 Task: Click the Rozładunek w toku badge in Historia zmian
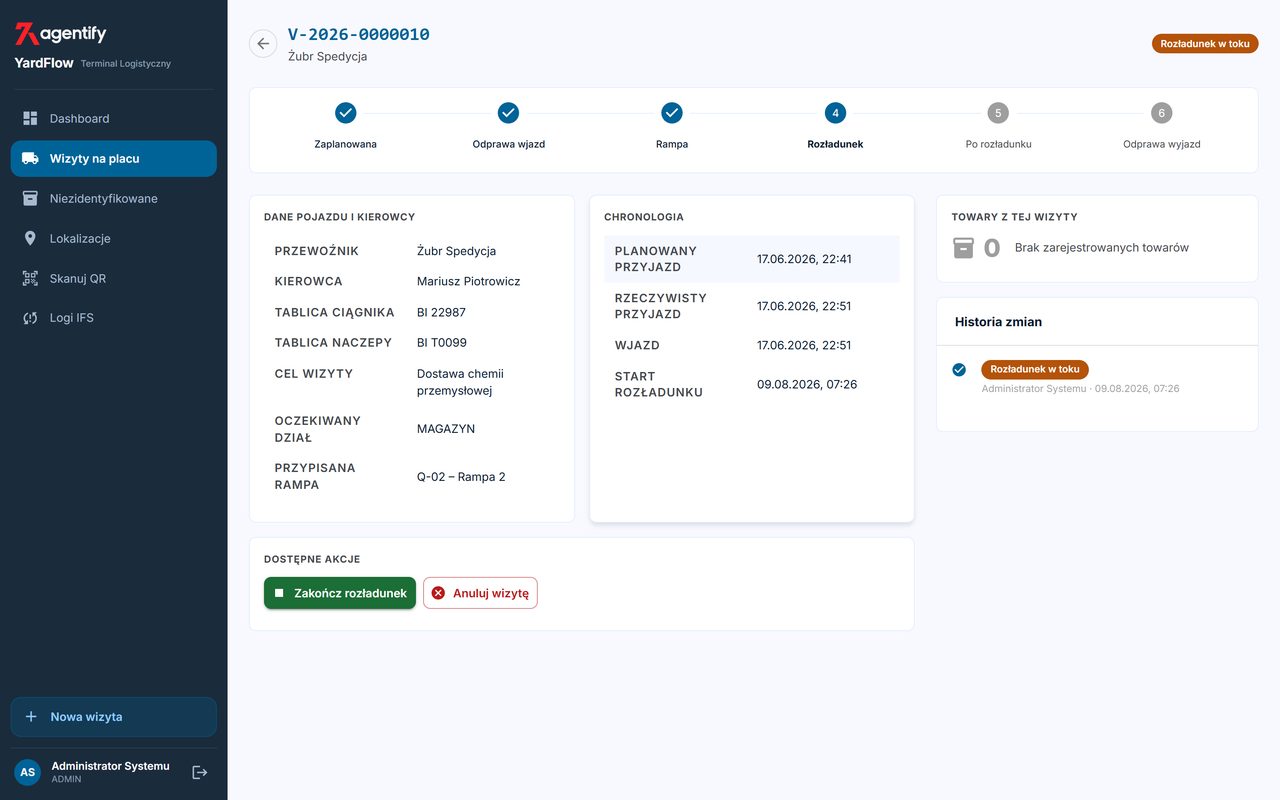click(1035, 369)
